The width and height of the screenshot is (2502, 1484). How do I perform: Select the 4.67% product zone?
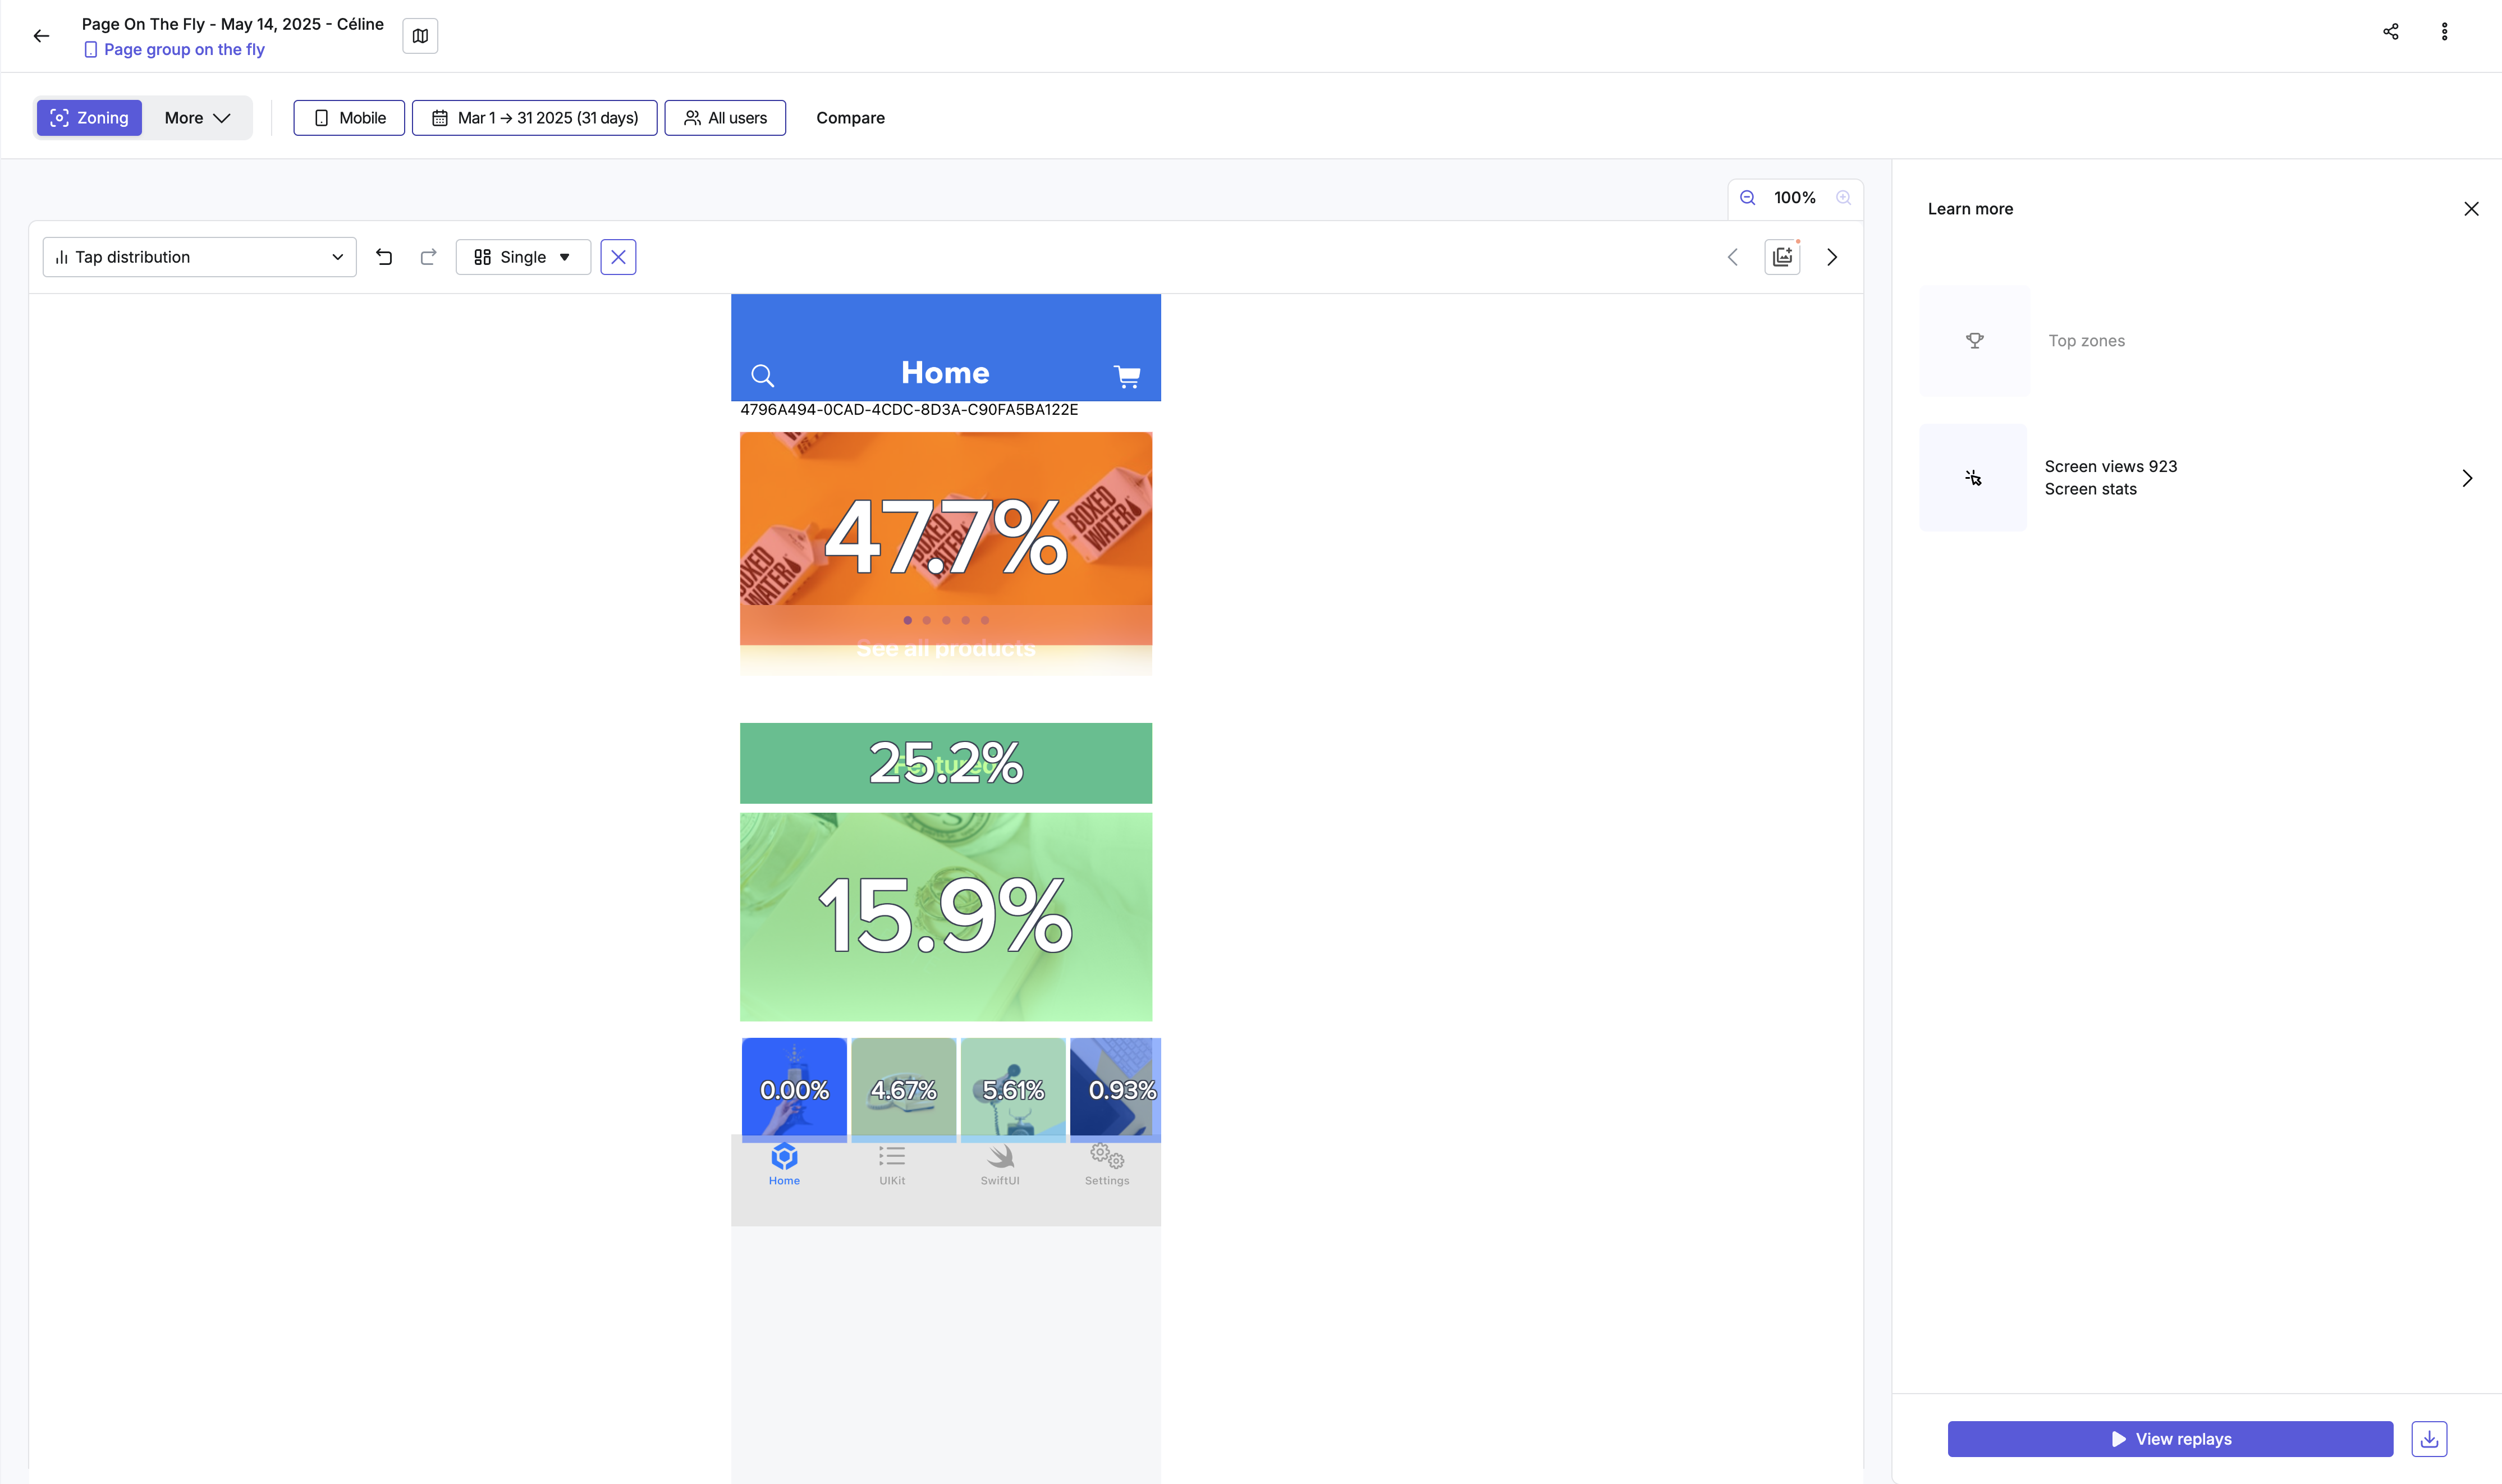click(x=904, y=1090)
